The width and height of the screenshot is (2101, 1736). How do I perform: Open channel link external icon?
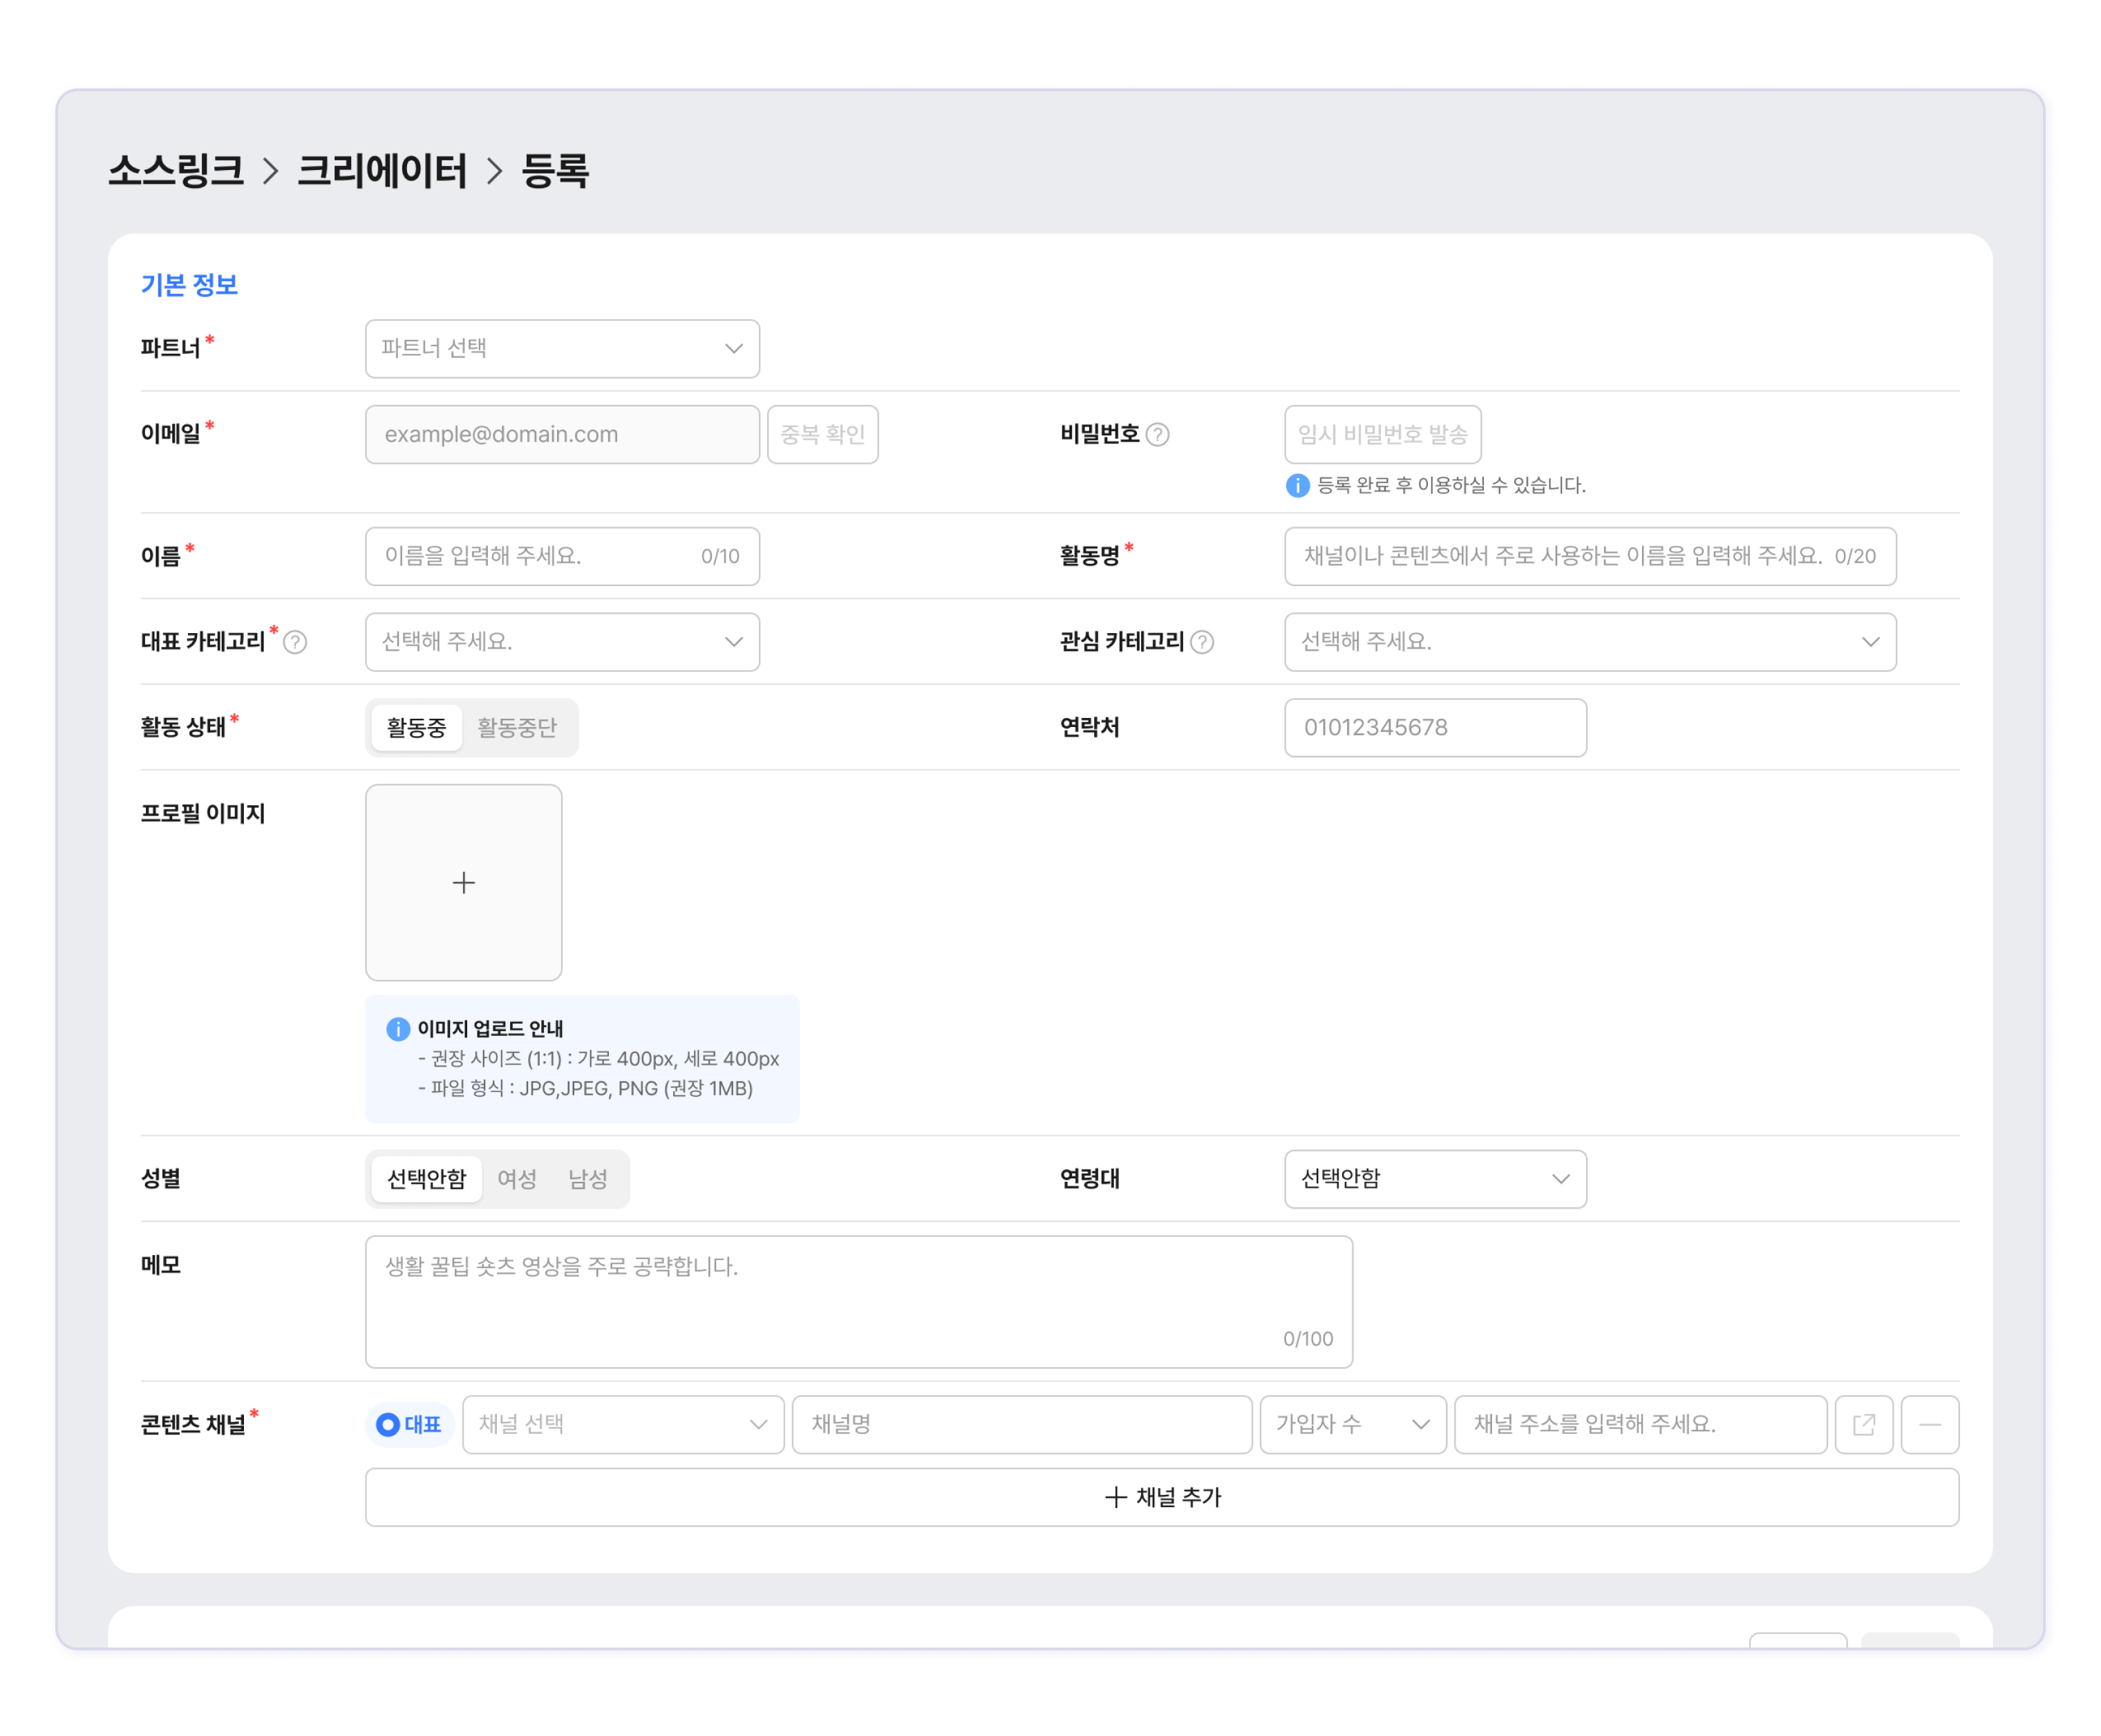point(1863,1424)
